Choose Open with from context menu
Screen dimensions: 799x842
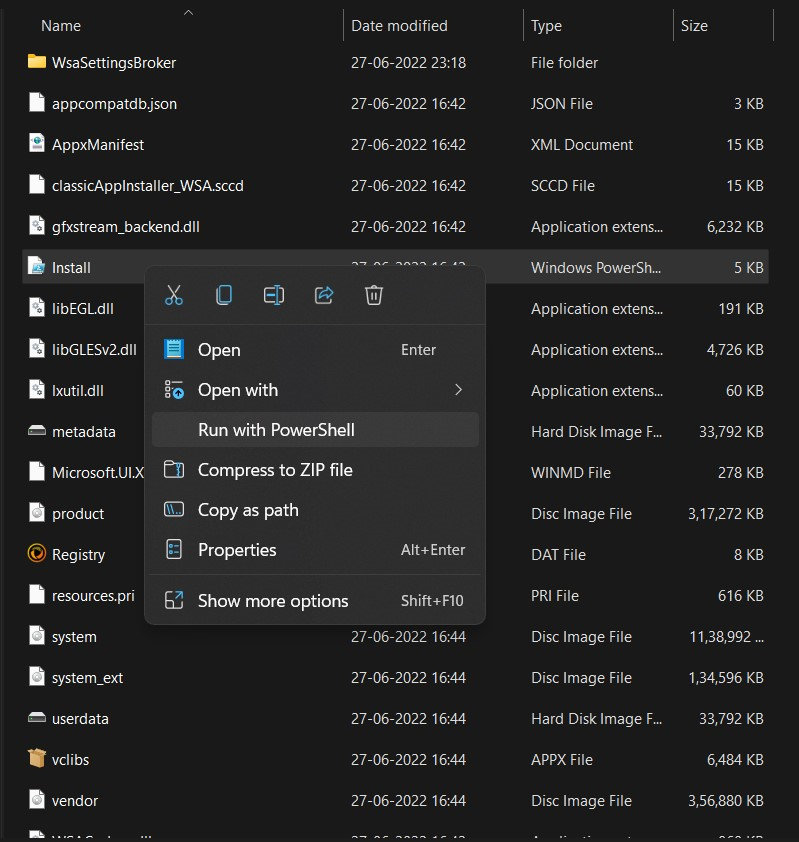click(x=315, y=390)
